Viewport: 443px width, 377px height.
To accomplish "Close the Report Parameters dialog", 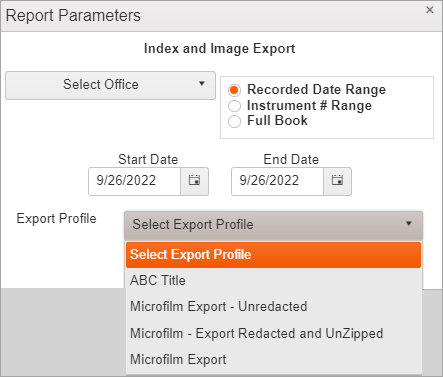I will tap(430, 10).
